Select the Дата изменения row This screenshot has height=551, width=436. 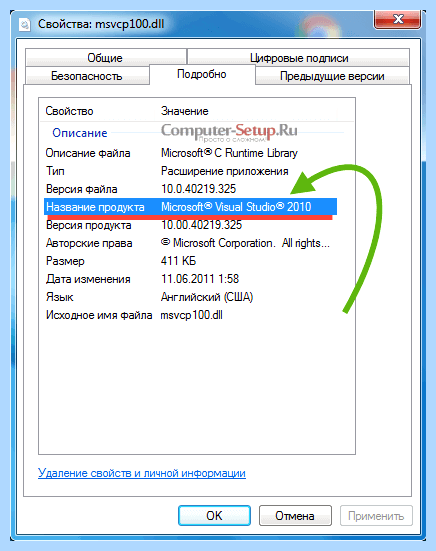click(x=190, y=279)
